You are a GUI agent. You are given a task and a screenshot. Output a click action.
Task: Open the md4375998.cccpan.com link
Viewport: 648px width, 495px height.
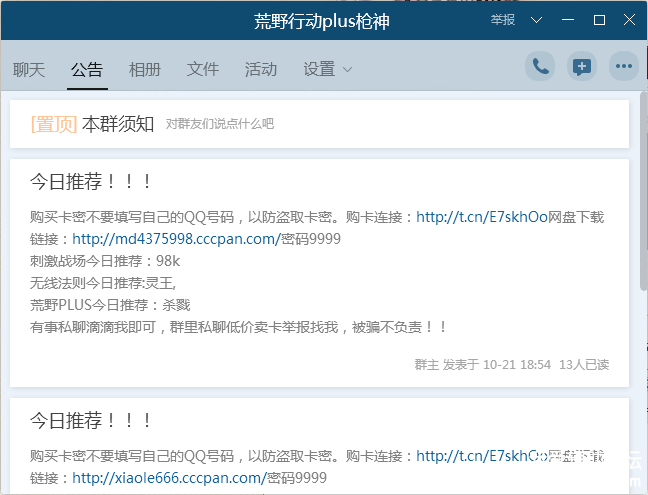point(176,239)
